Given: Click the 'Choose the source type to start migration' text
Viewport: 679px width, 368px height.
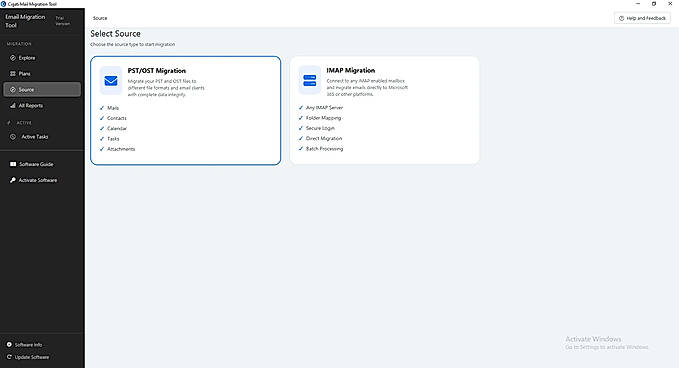Looking at the screenshot, I should tap(133, 44).
